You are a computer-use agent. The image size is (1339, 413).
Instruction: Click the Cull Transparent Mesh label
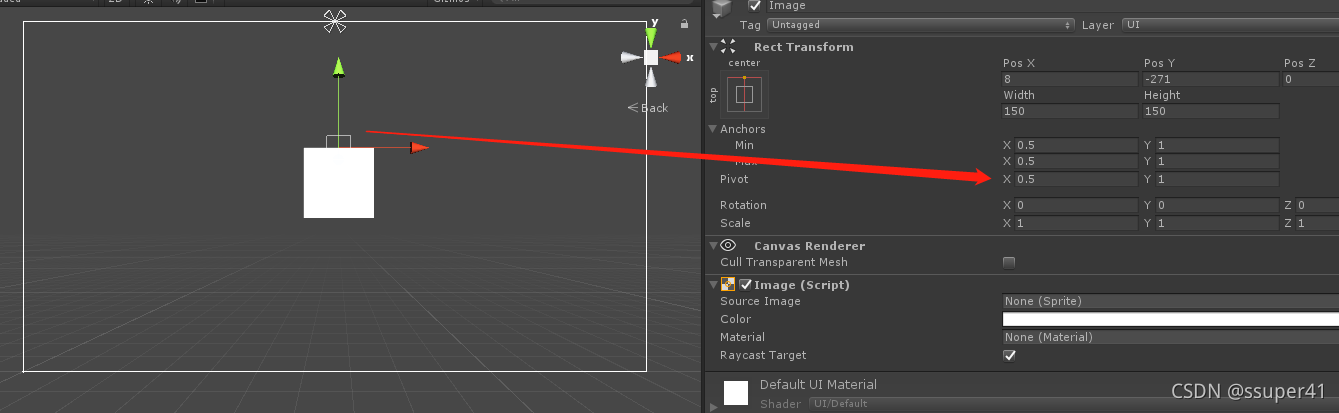783,262
